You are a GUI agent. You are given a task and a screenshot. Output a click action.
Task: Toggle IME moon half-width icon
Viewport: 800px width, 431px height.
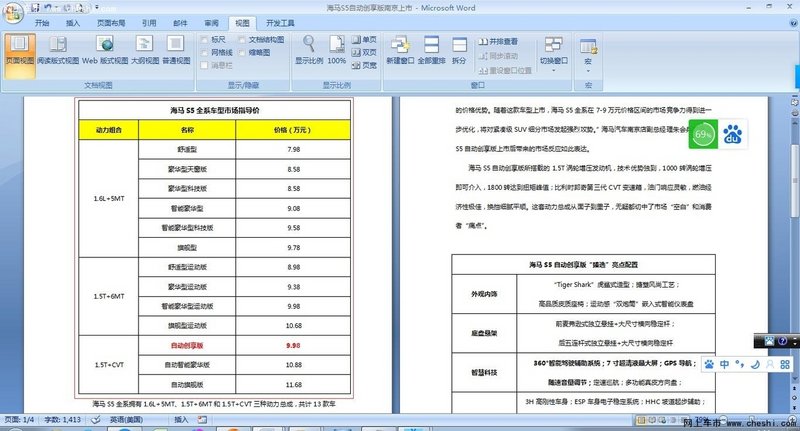[x=755, y=364]
